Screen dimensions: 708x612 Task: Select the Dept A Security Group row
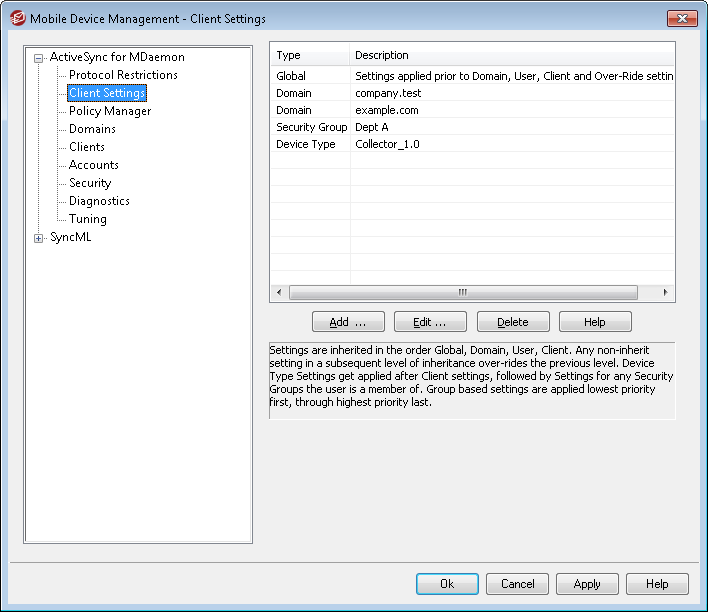(x=472, y=127)
